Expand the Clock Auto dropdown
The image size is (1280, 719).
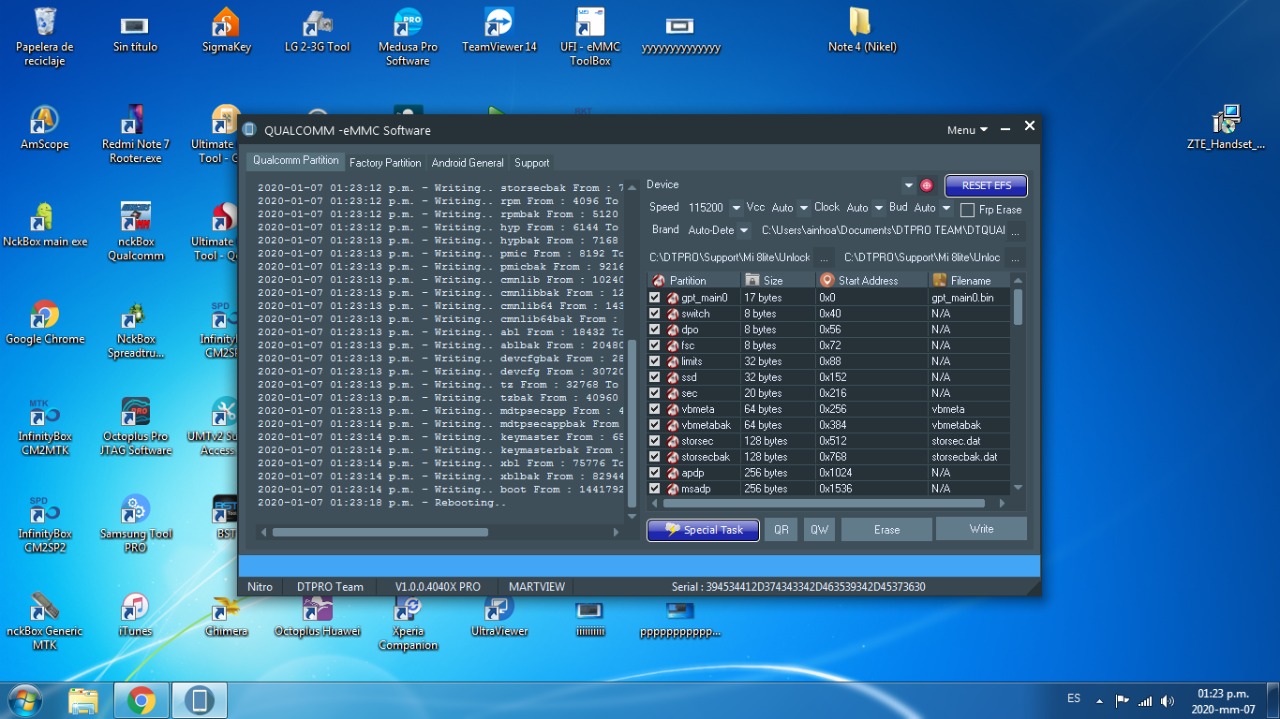[x=879, y=208]
